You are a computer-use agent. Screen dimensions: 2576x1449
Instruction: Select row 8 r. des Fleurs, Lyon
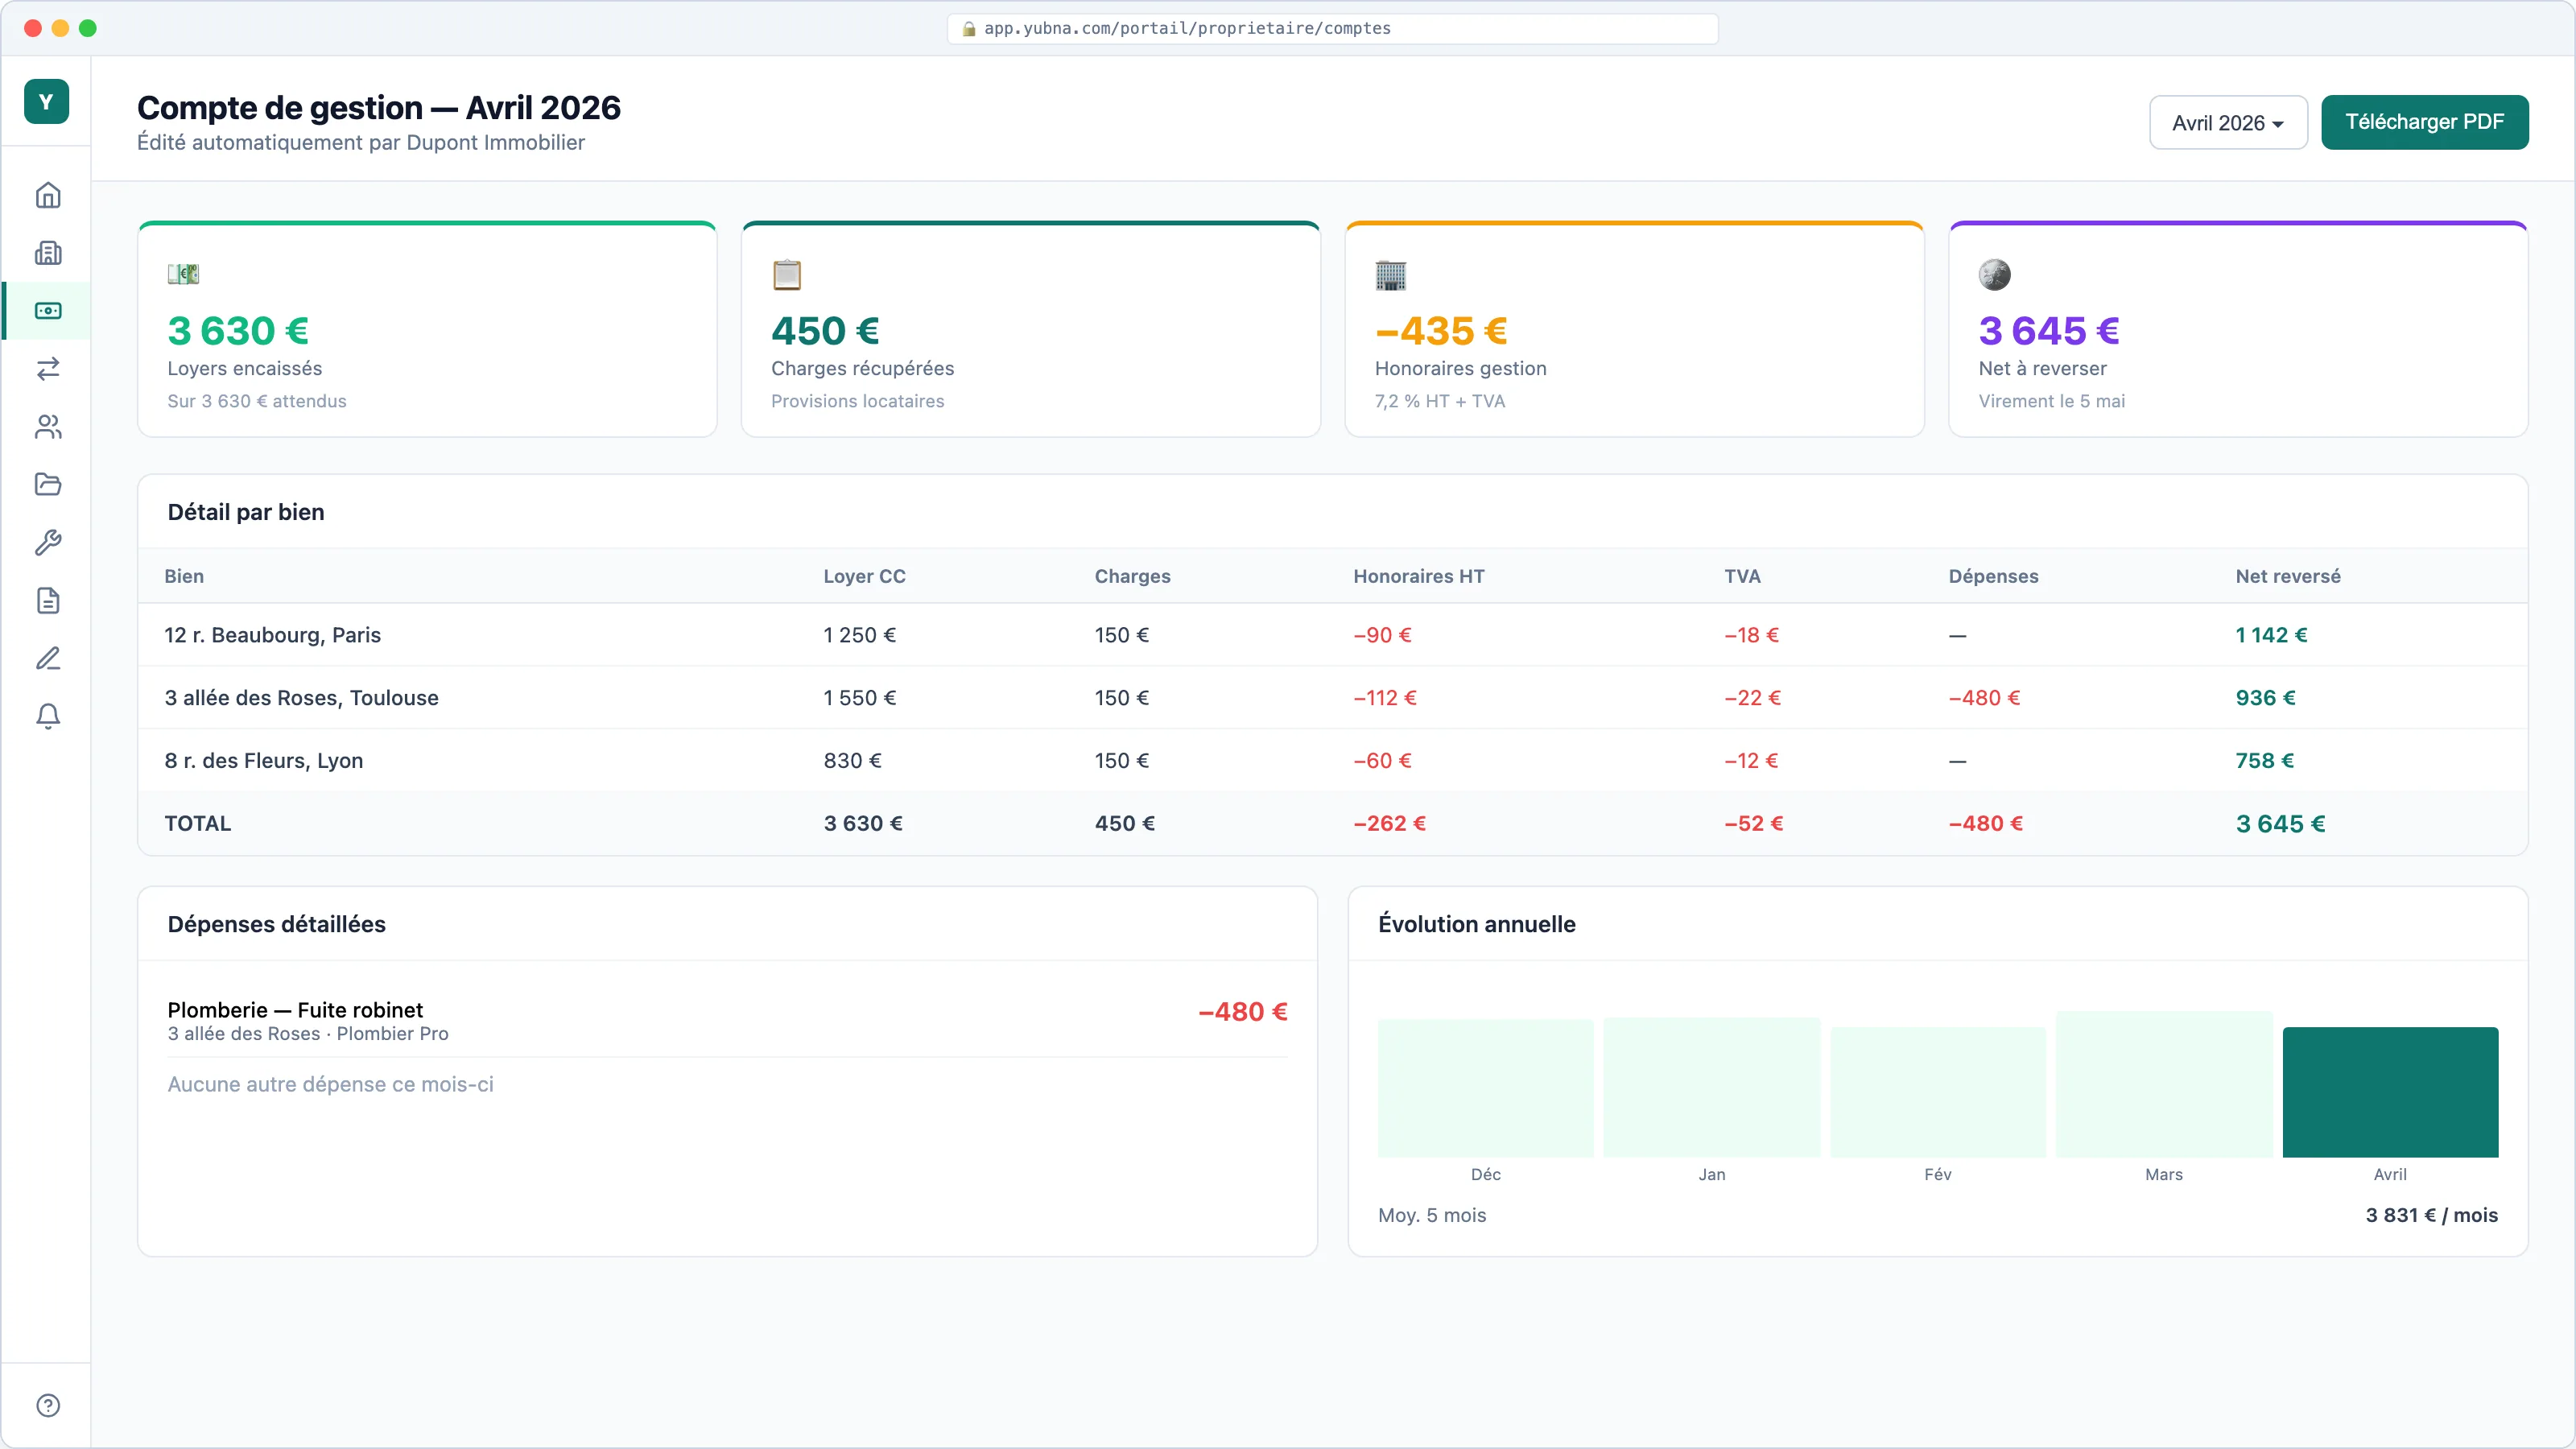coord(1332,761)
